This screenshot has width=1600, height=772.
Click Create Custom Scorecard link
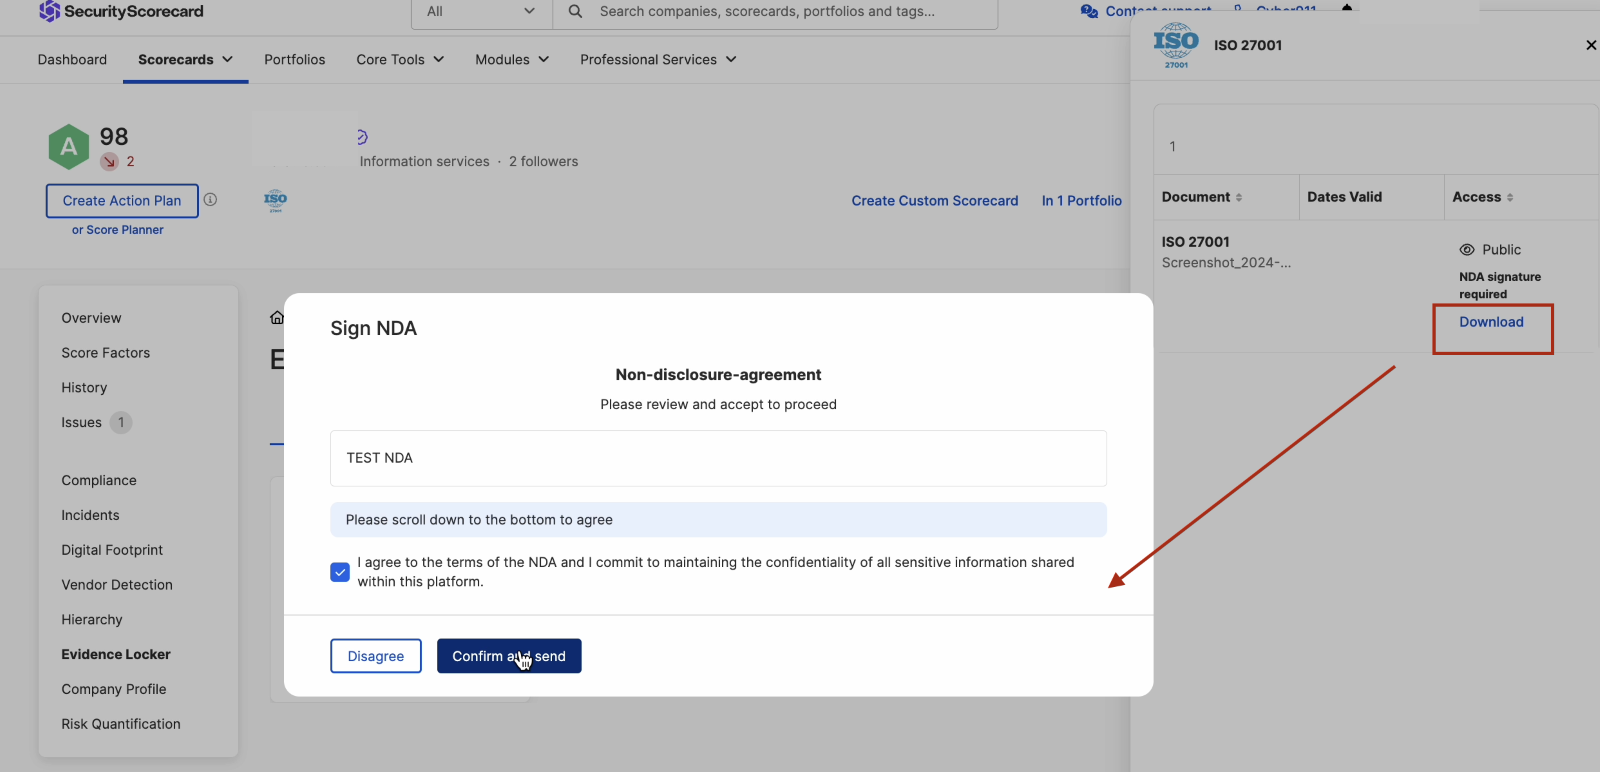935,201
